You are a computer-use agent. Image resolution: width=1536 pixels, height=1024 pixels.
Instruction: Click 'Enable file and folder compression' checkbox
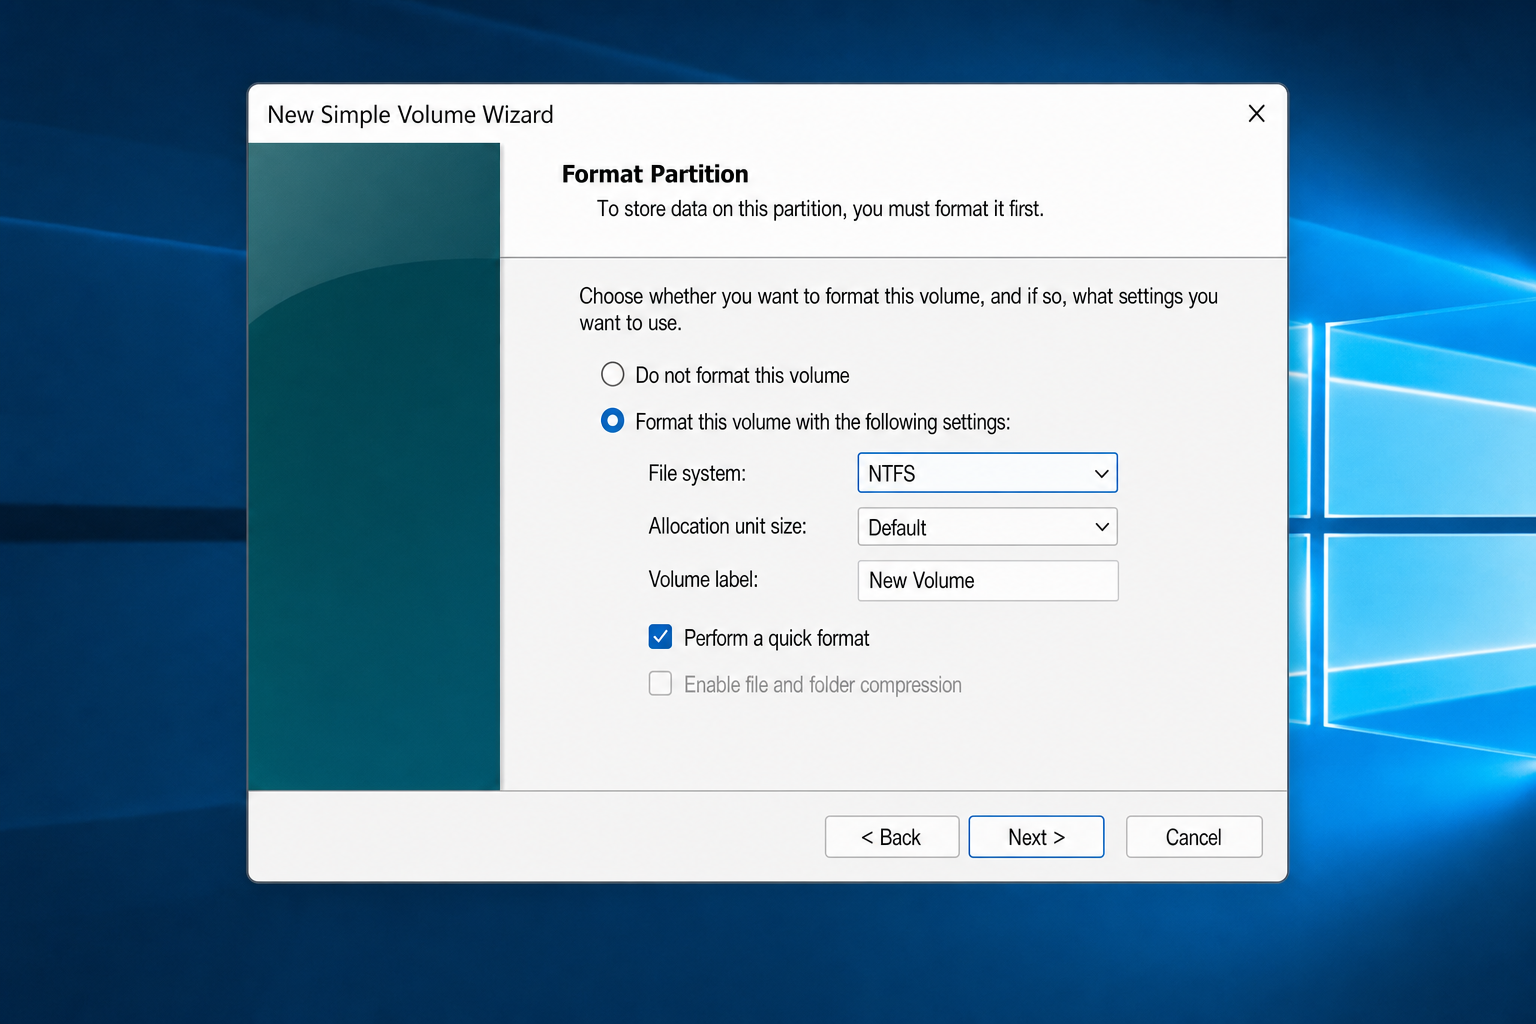(660, 684)
